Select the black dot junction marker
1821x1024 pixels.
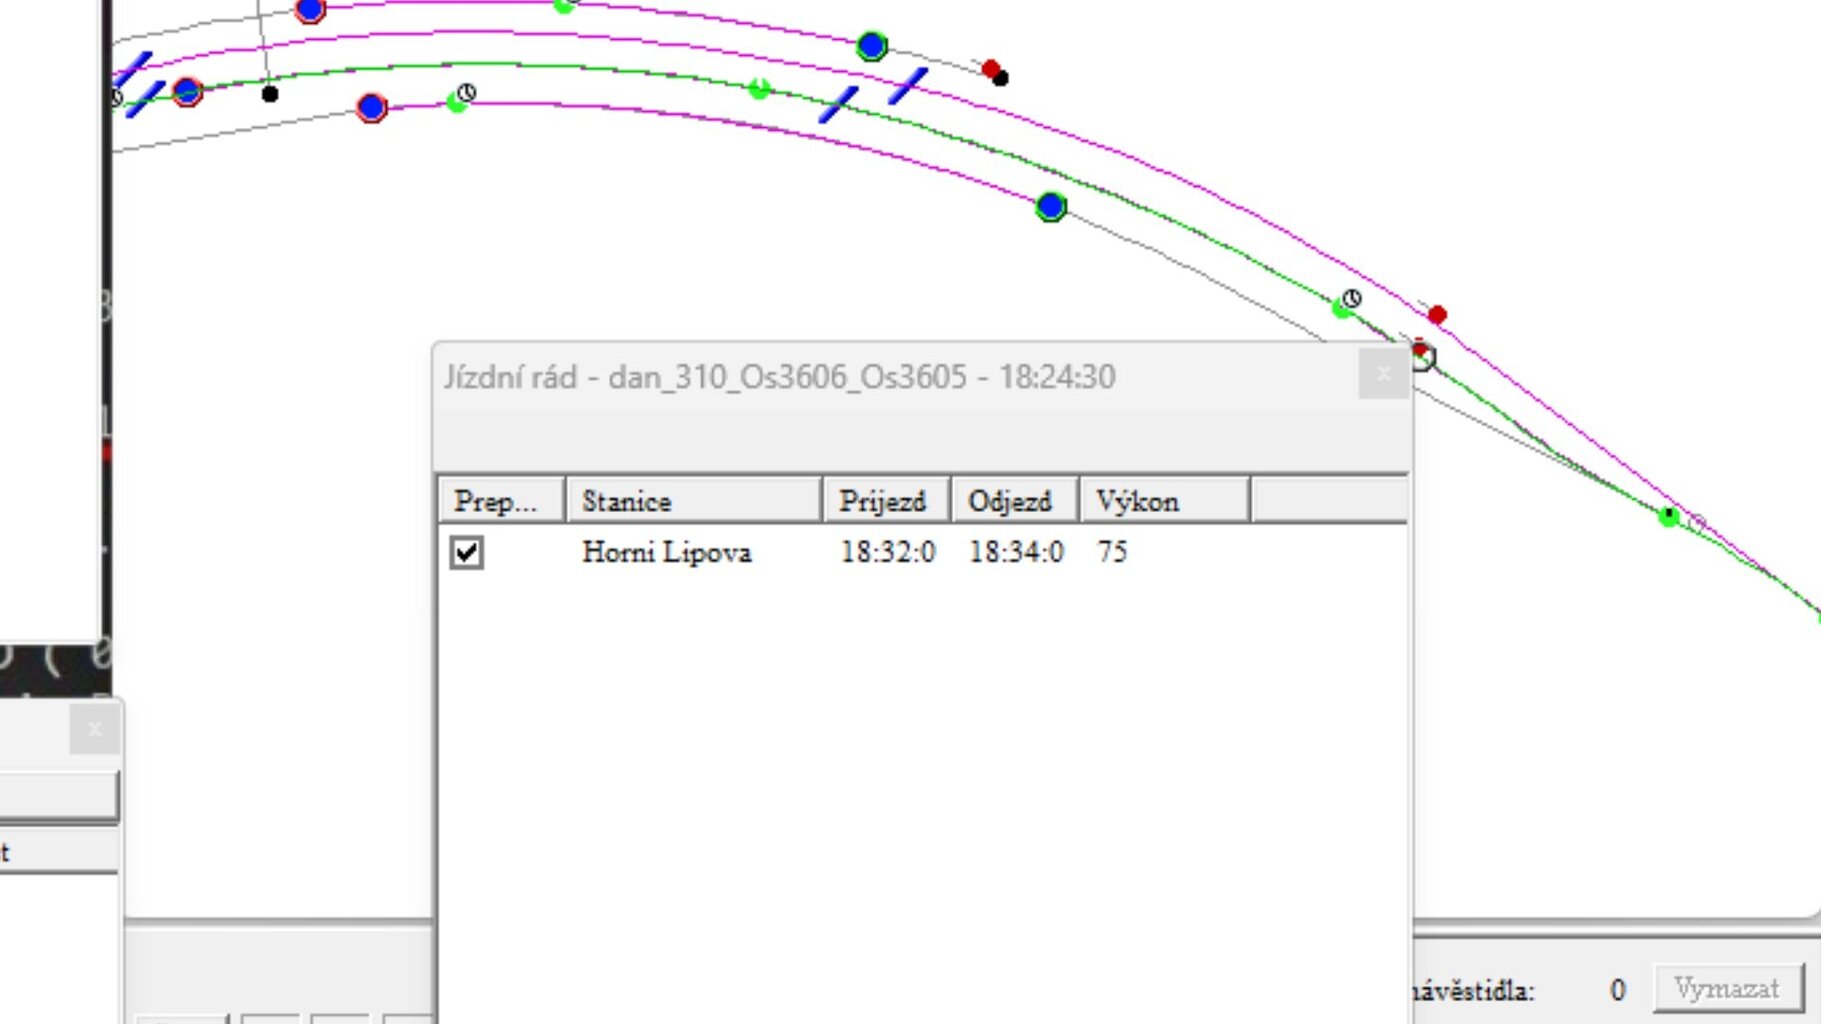pos(270,94)
